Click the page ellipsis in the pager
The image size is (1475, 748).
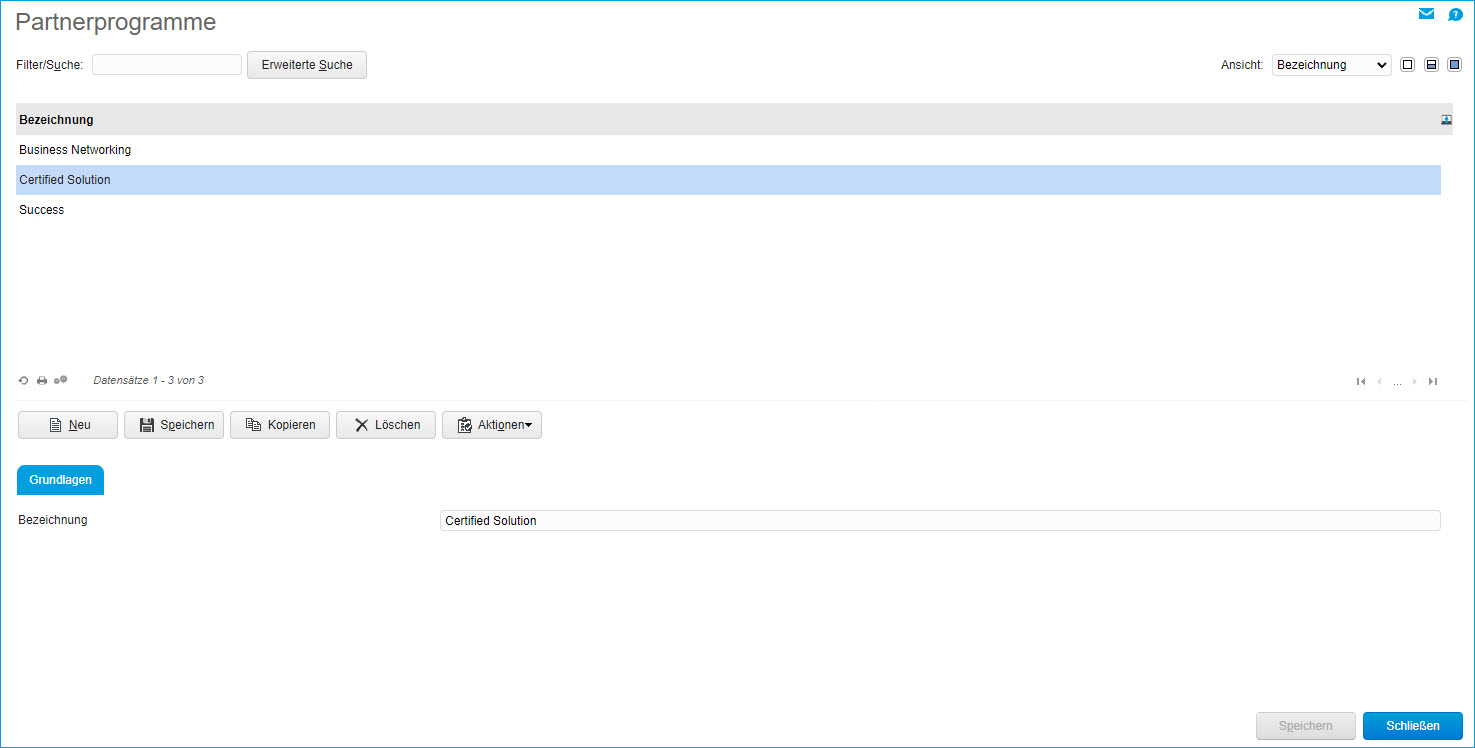click(x=1397, y=383)
